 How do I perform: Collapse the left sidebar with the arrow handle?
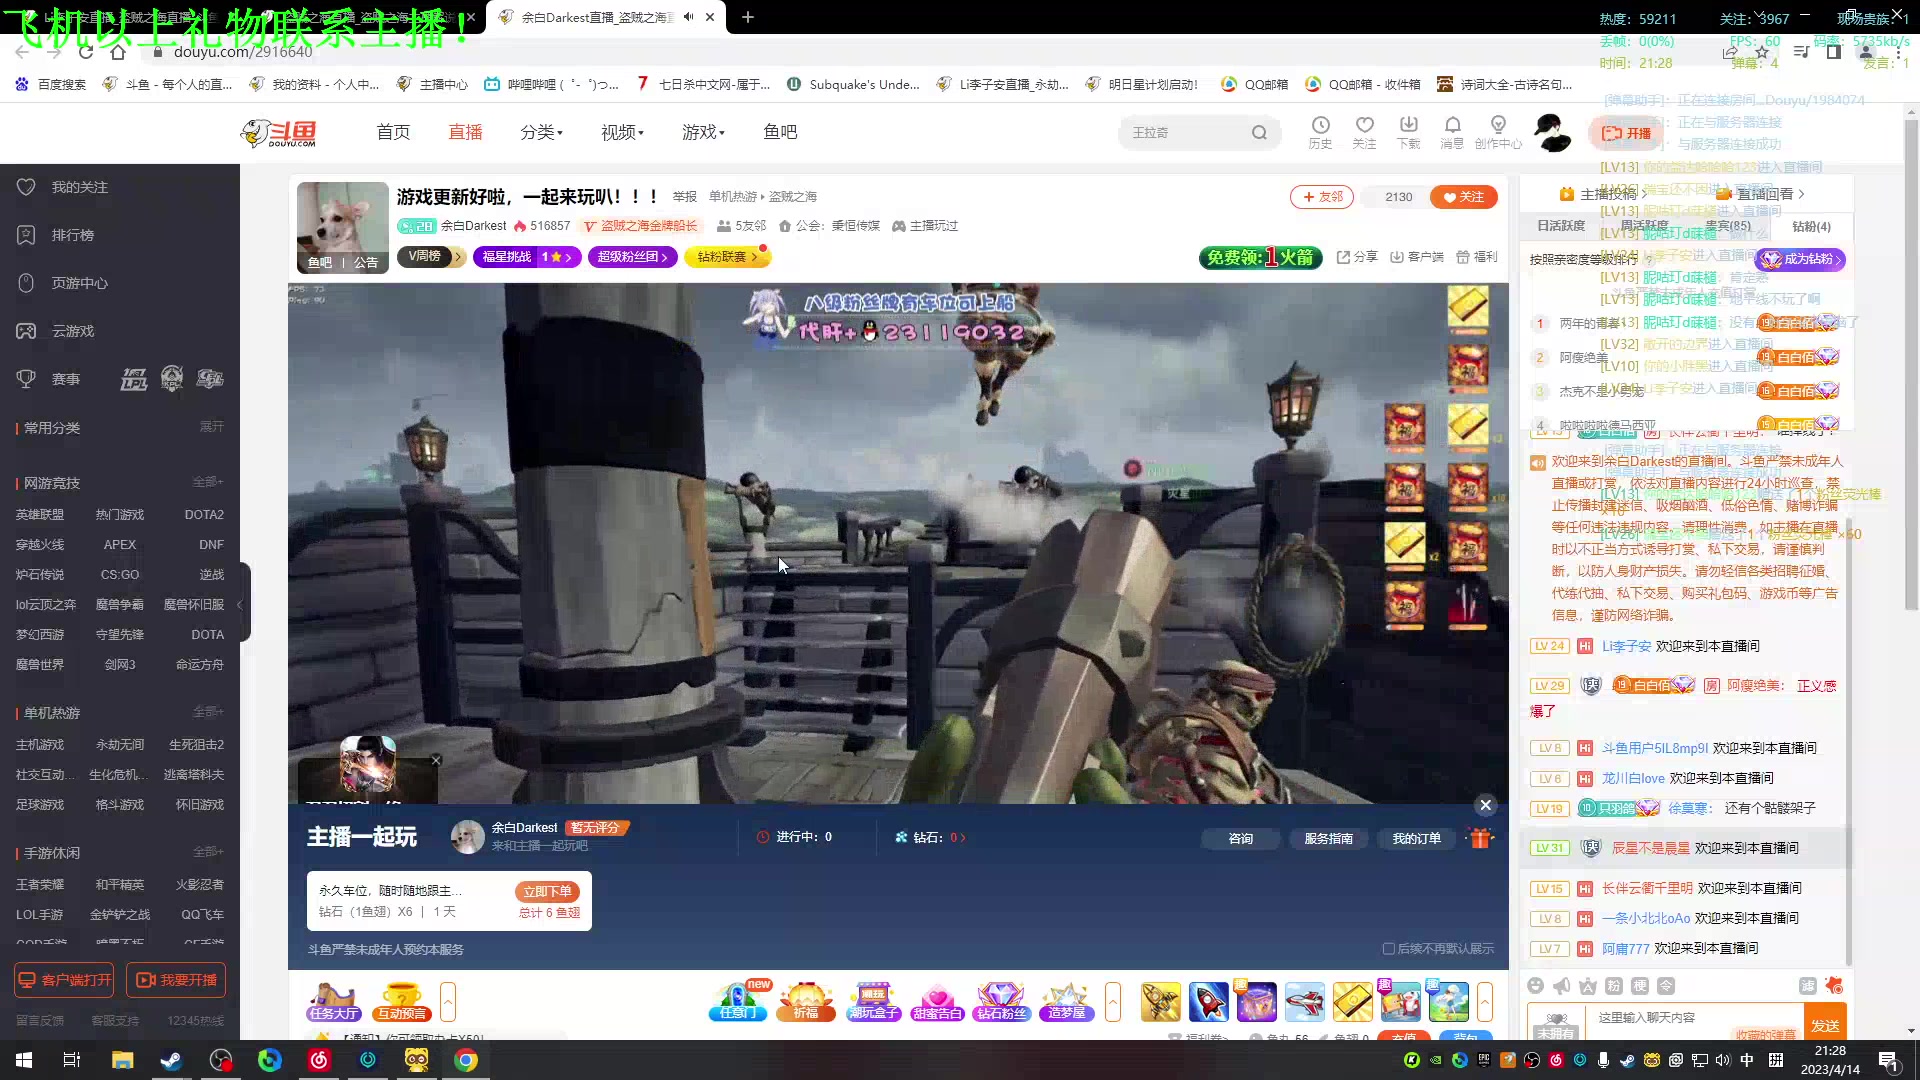tap(240, 604)
